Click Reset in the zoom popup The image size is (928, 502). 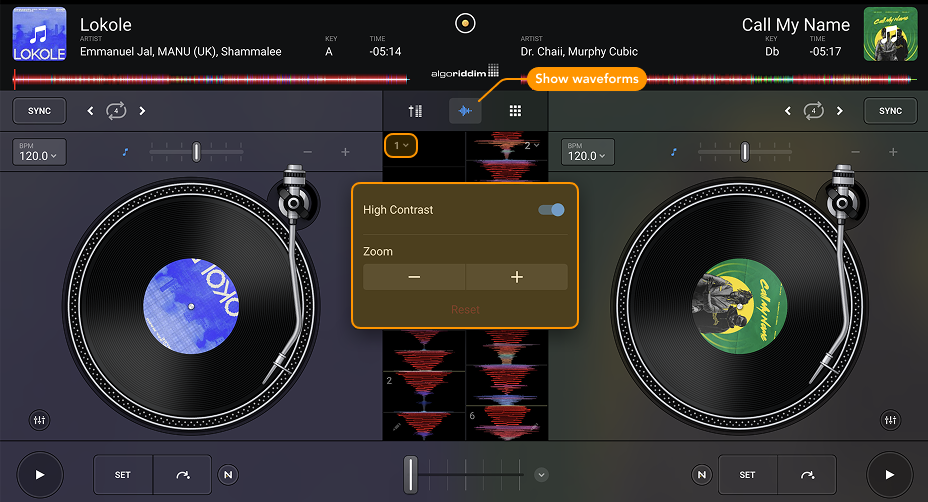point(465,310)
